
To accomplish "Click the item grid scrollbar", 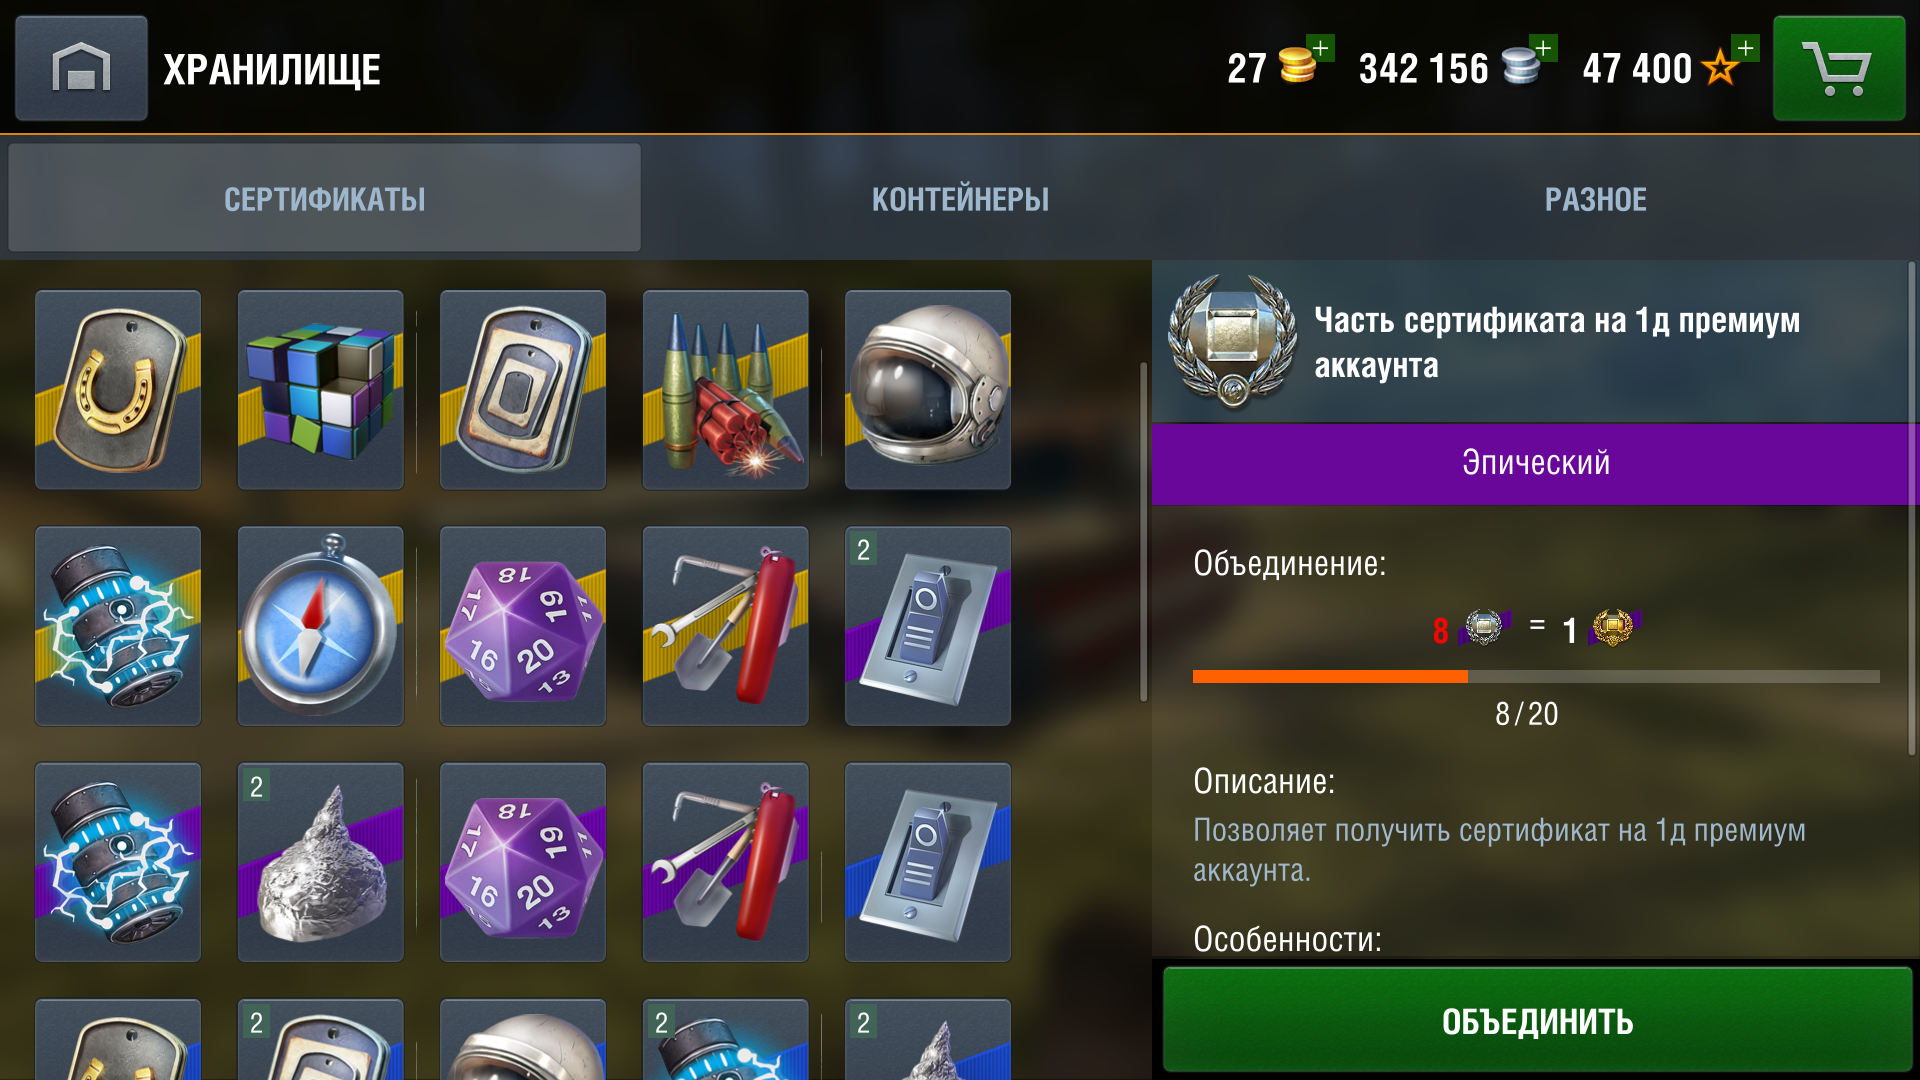I will click(1144, 531).
